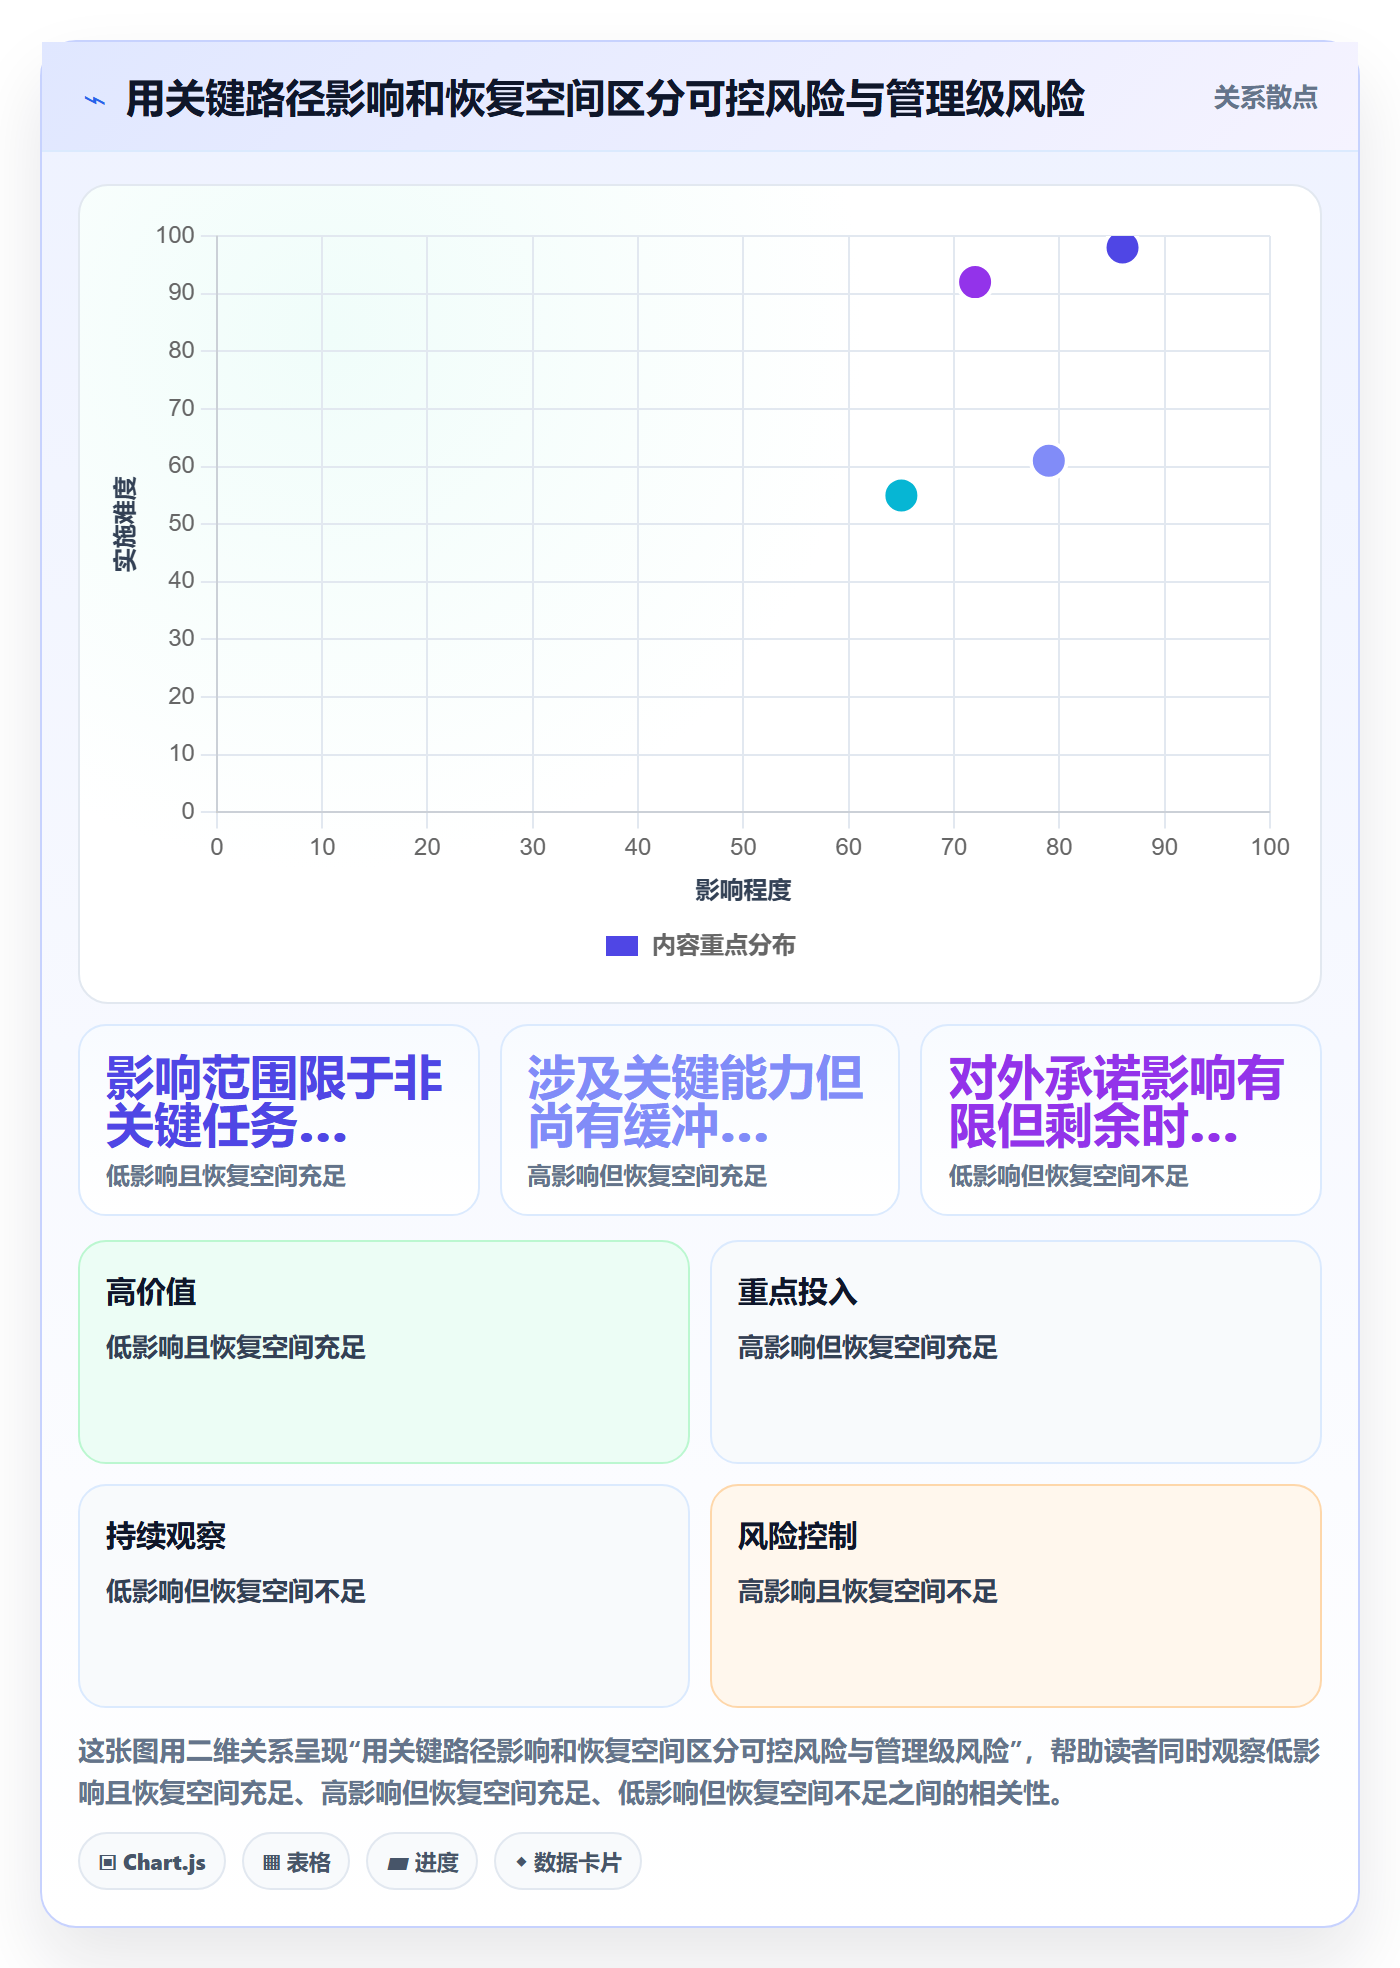This screenshot has width=1400, height=1968.
Task: Click the description paragraph starting 这张图用二维关系
Action: [700, 1772]
